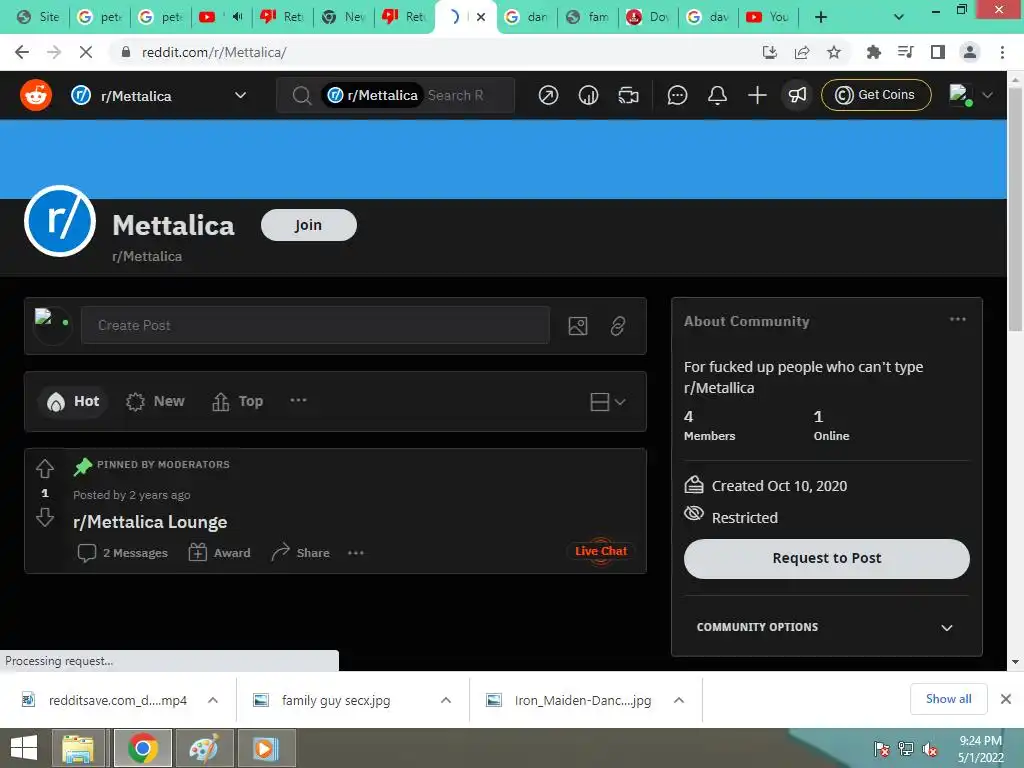
Task: Share this page via address bar icon
Action: (802, 52)
